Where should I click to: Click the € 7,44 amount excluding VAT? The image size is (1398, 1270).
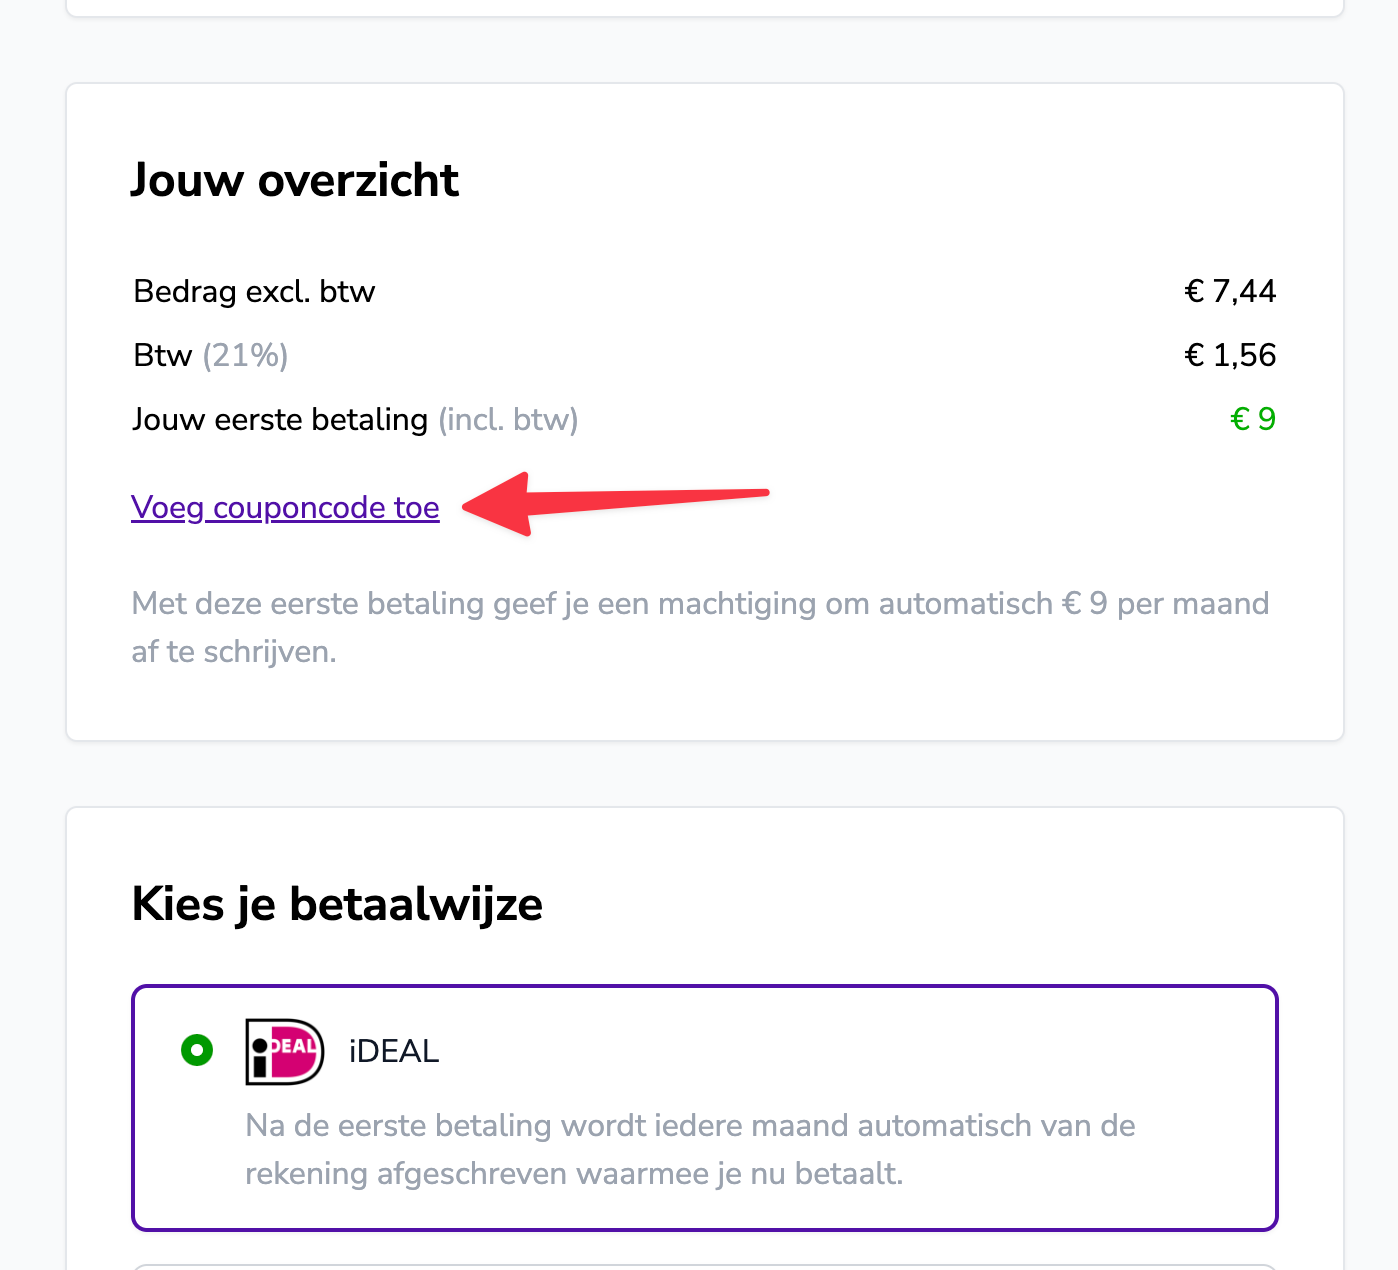coord(1230,291)
